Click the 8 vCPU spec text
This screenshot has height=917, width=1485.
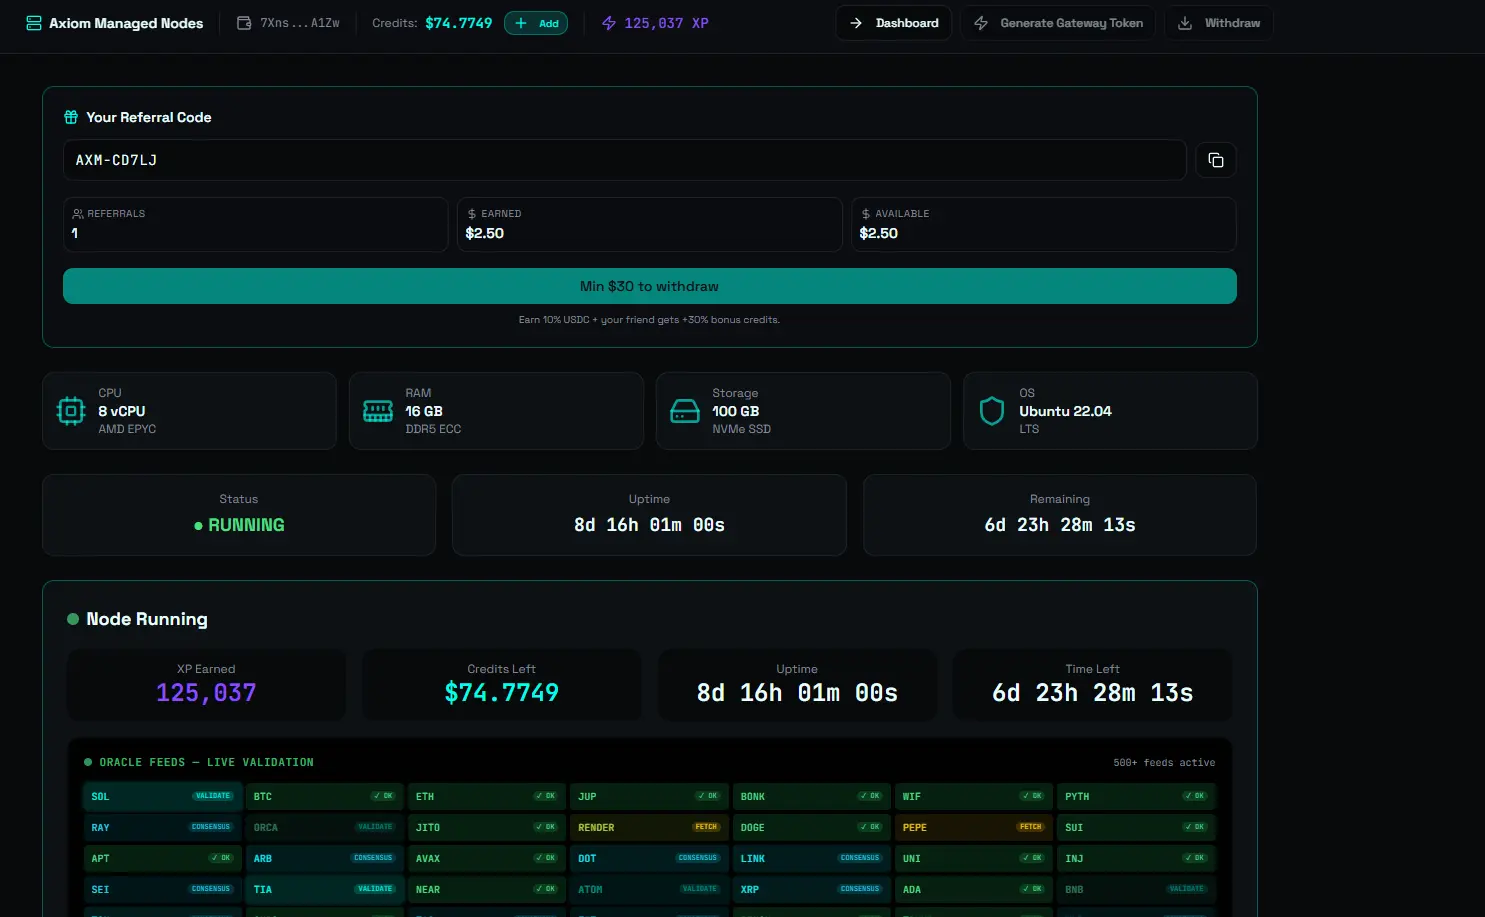click(122, 411)
